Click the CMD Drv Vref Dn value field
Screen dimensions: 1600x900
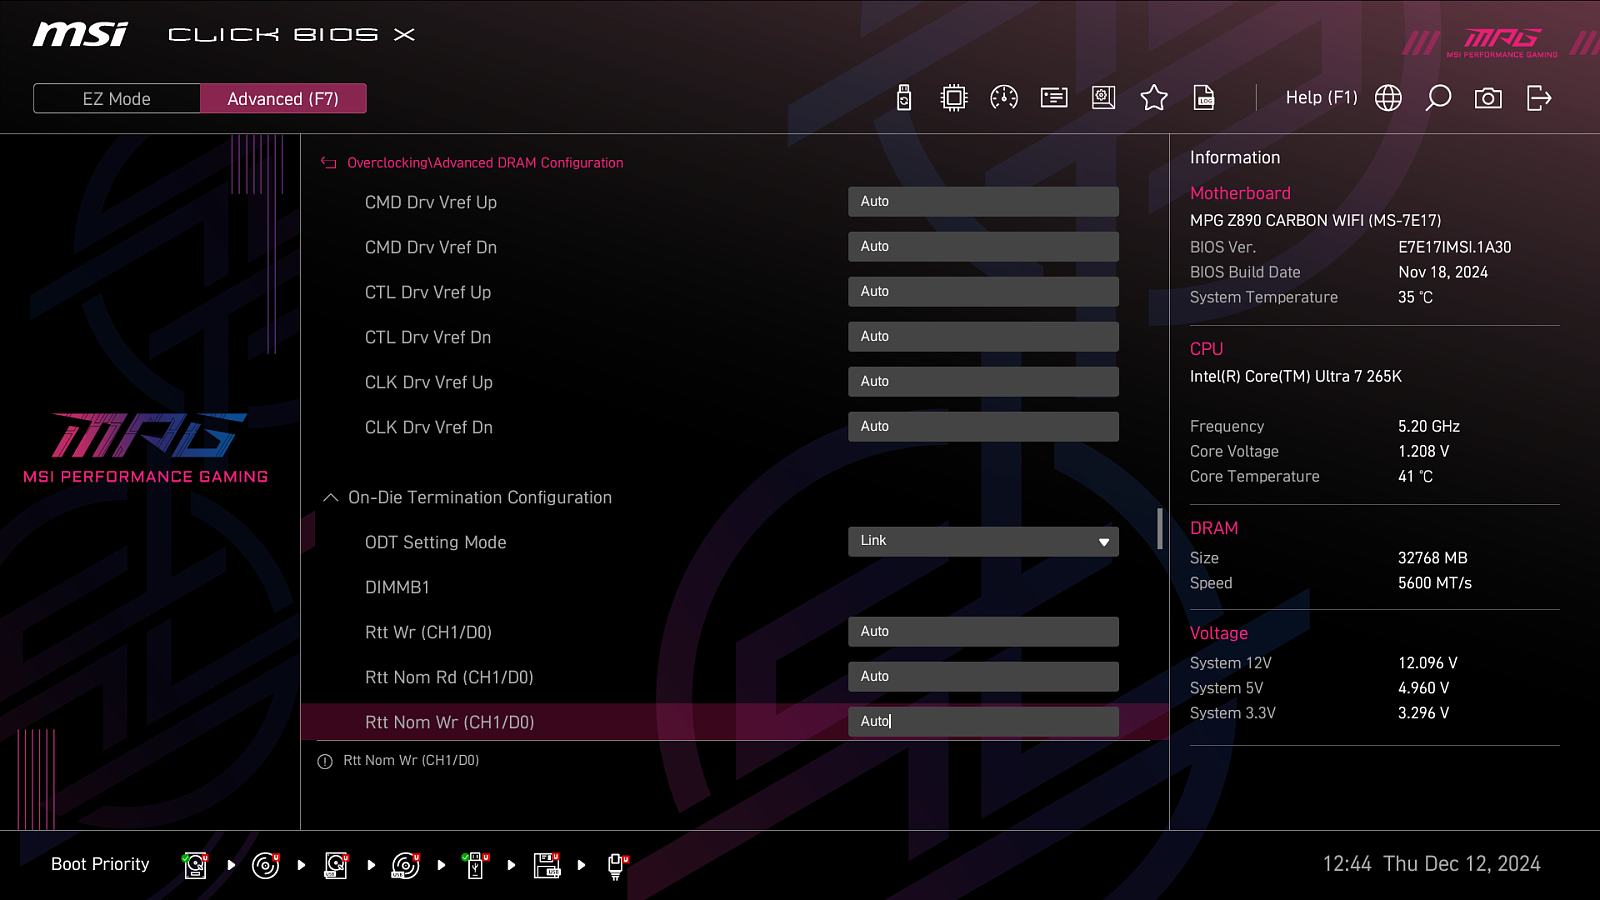pyautogui.click(x=983, y=247)
